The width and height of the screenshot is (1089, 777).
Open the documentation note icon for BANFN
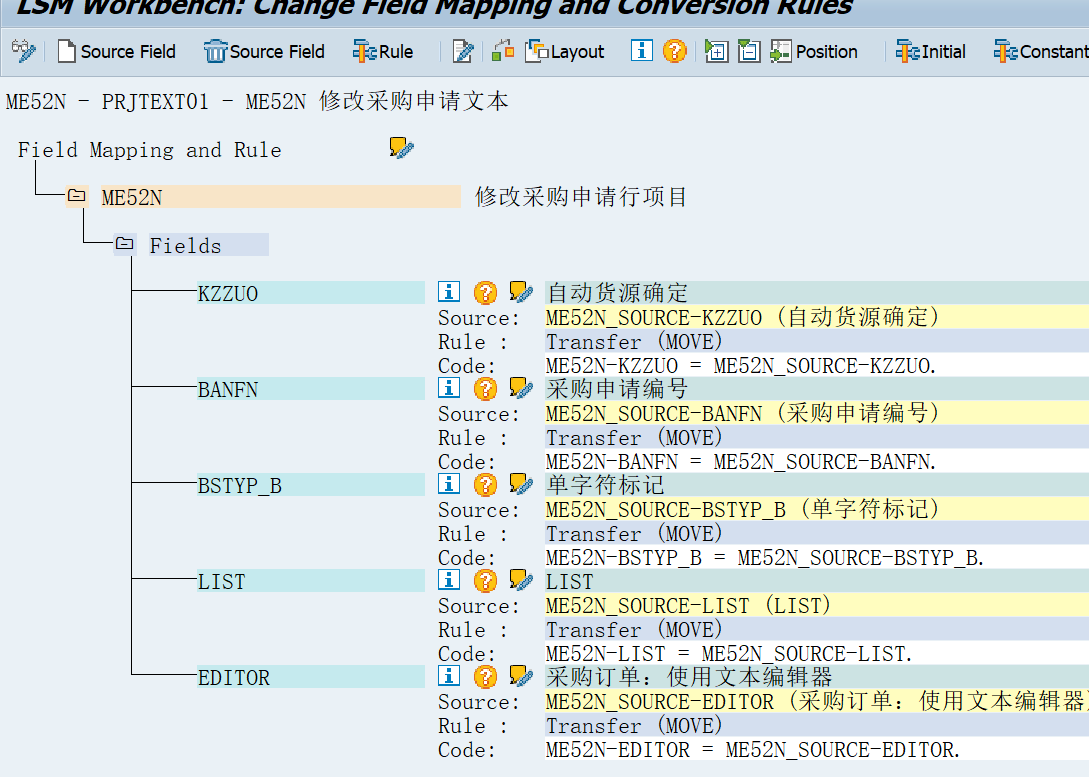click(x=521, y=387)
